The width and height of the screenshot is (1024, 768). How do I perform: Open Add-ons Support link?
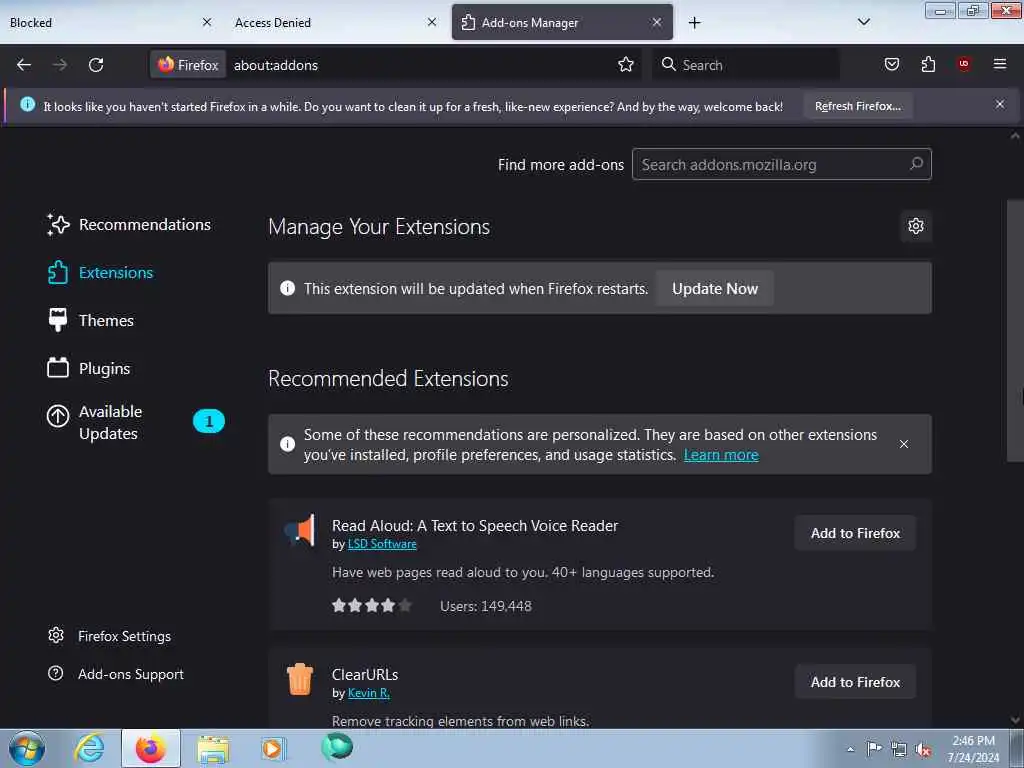116,674
